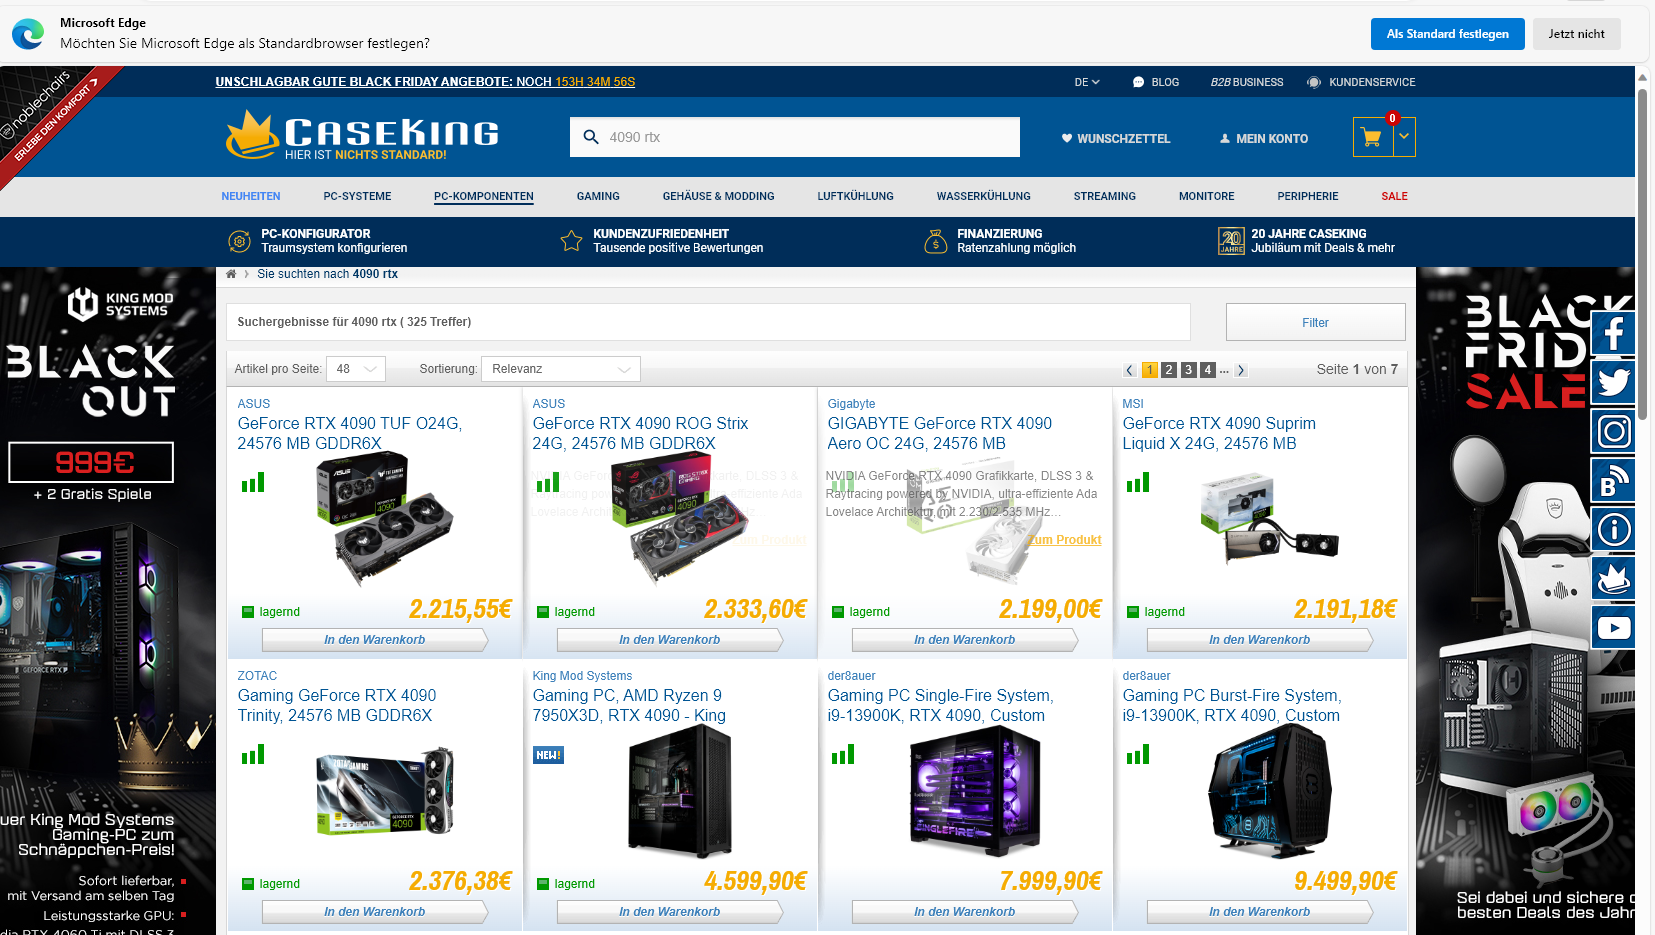
Task: Click the search magnifier icon
Action: [x=591, y=137]
